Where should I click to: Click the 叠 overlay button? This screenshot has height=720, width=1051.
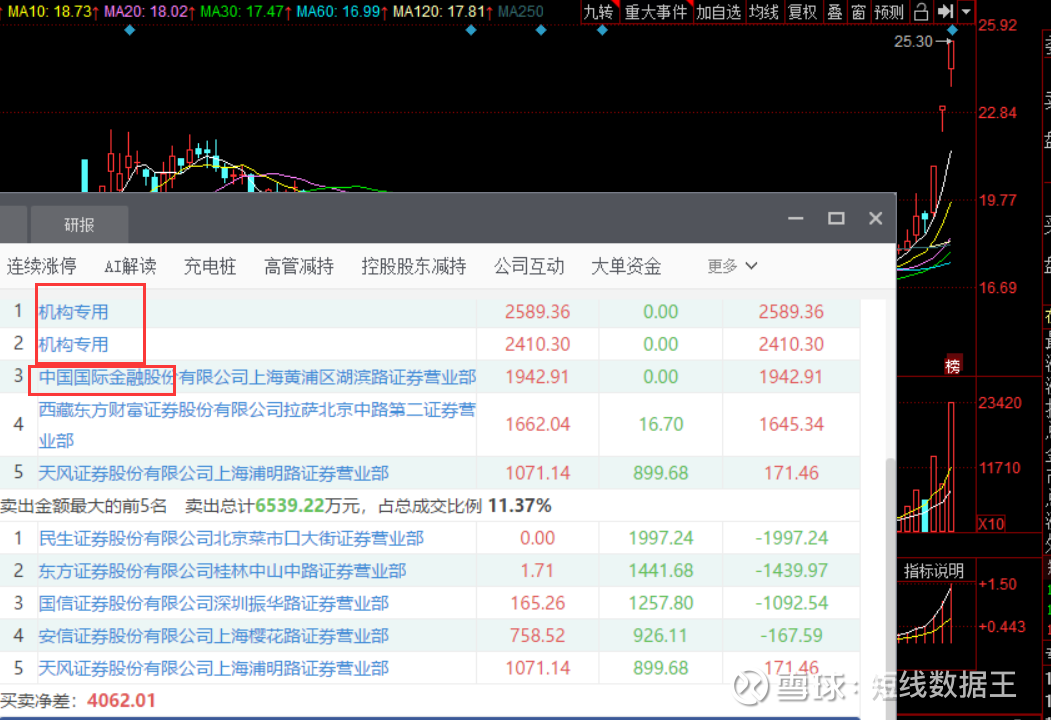click(x=834, y=12)
